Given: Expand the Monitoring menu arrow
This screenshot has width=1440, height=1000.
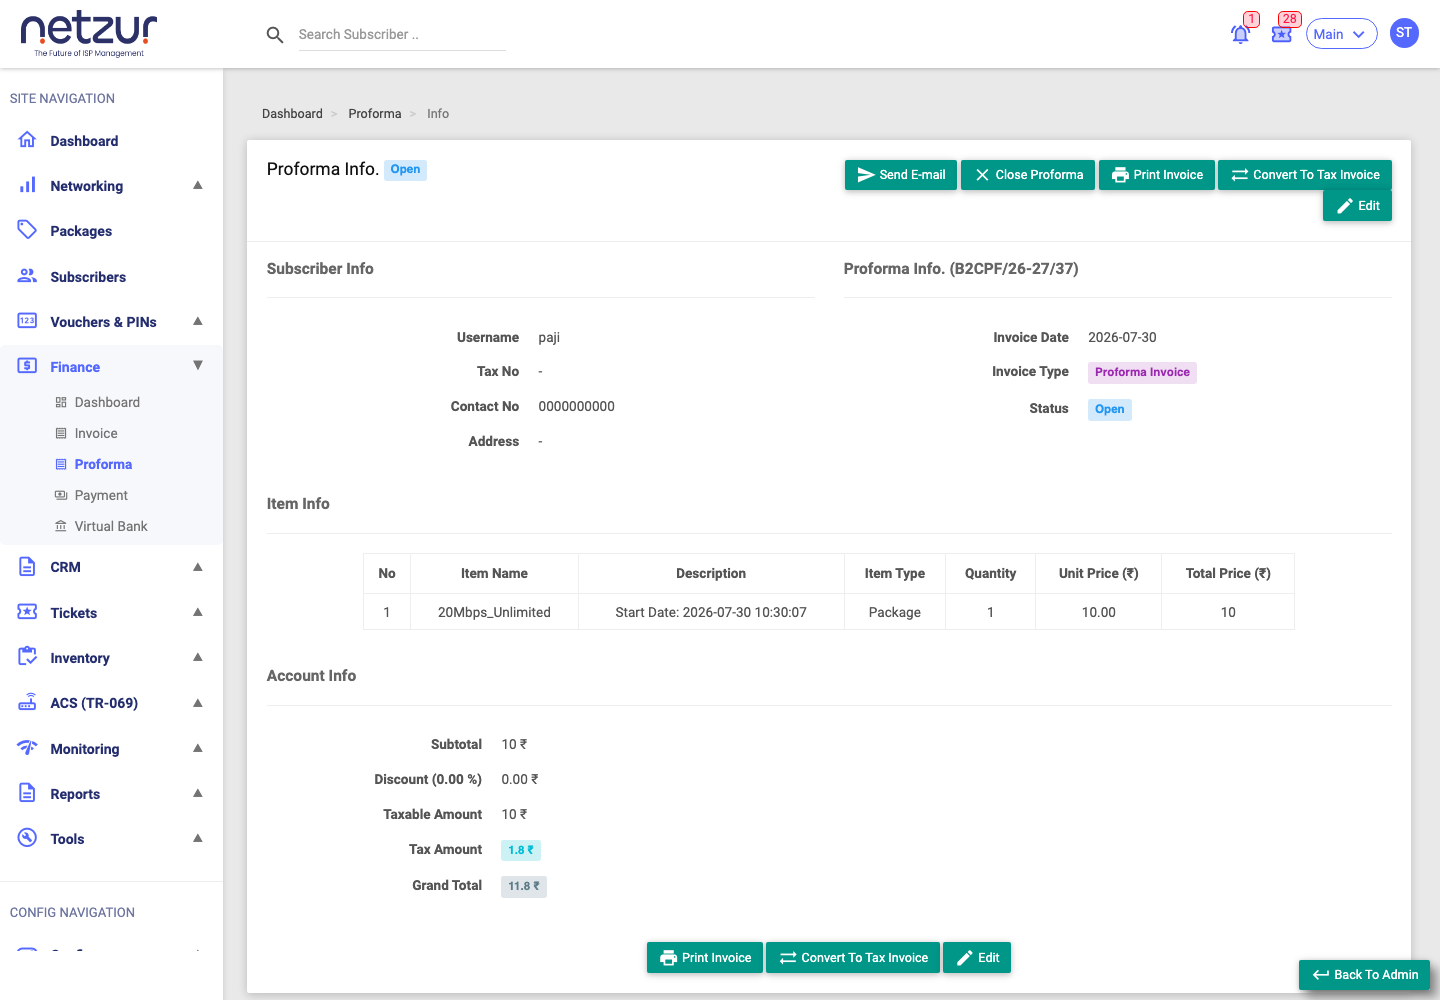Looking at the screenshot, I should 198,748.
